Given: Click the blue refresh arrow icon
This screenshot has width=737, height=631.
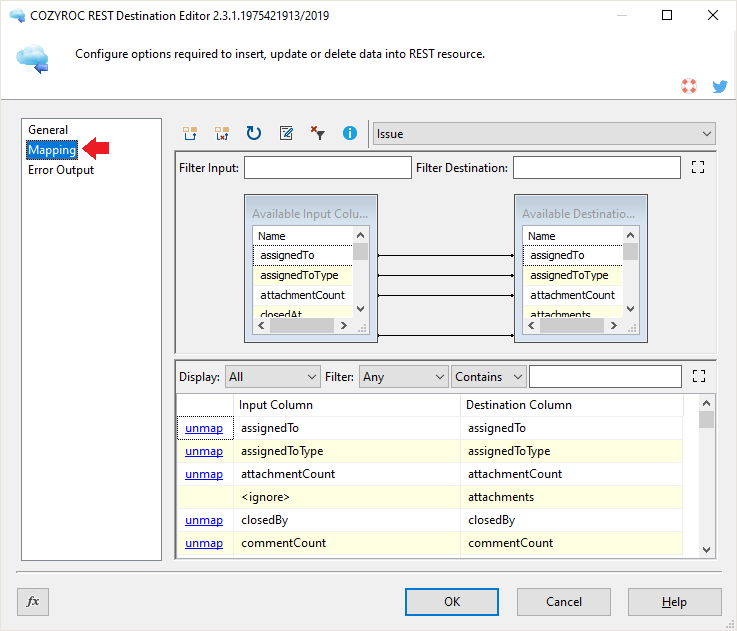Looking at the screenshot, I should [x=254, y=133].
